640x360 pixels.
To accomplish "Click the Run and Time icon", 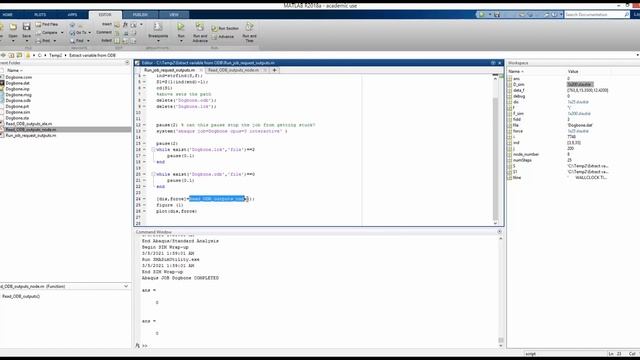I will point(249,27).
